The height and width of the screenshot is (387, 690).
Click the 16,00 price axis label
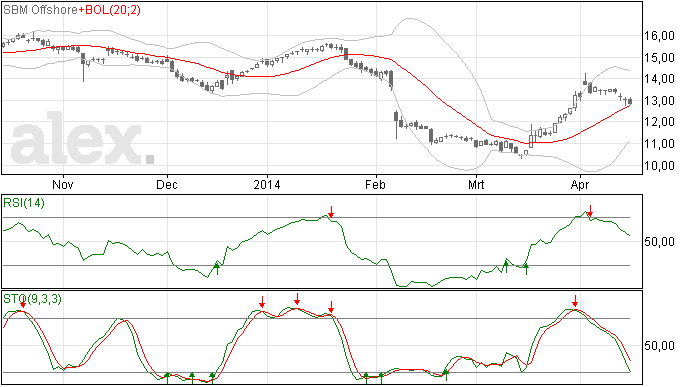click(x=659, y=36)
